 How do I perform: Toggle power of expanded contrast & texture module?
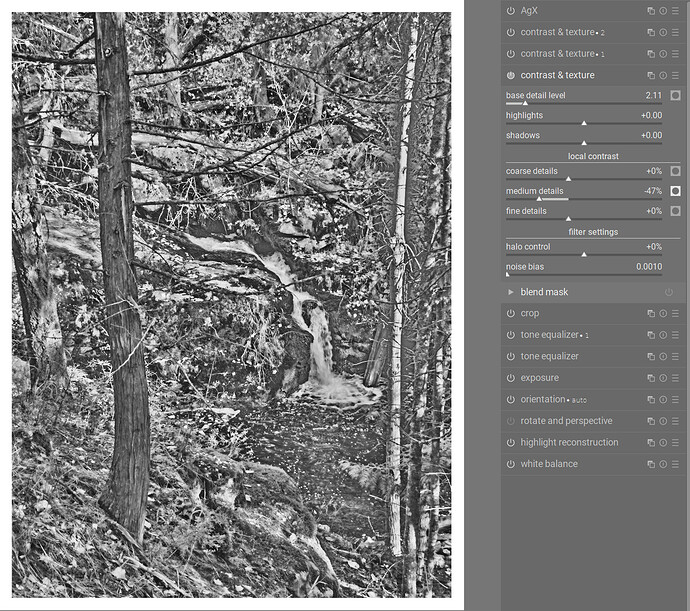510,75
